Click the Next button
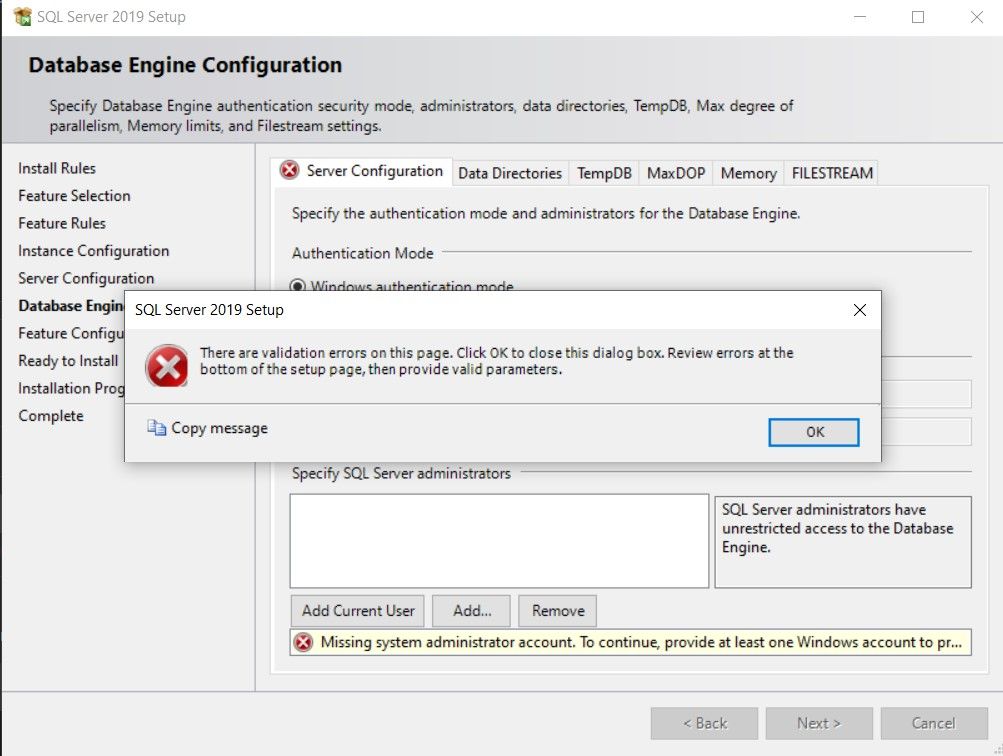Image resolution: width=1003 pixels, height=756 pixels. pos(819,723)
